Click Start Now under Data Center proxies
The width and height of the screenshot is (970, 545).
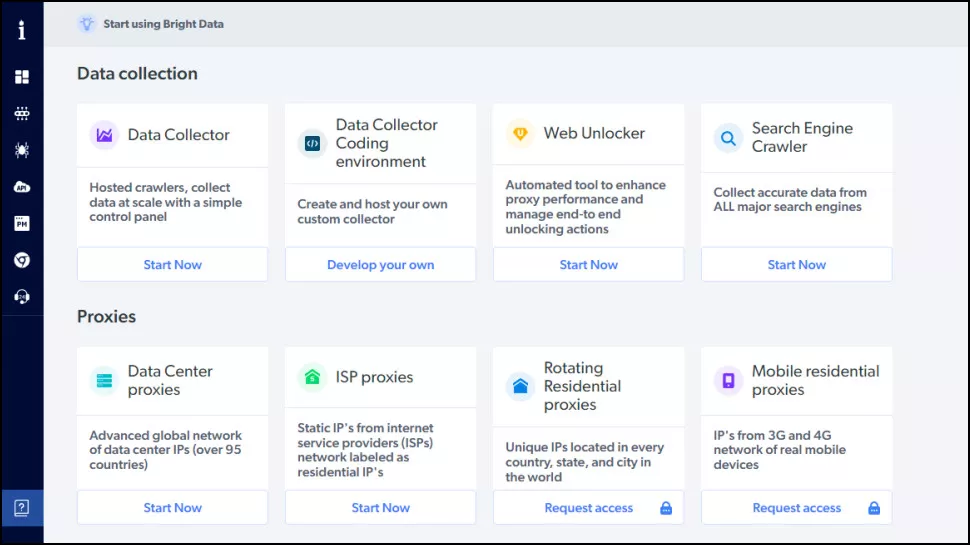click(x=172, y=508)
